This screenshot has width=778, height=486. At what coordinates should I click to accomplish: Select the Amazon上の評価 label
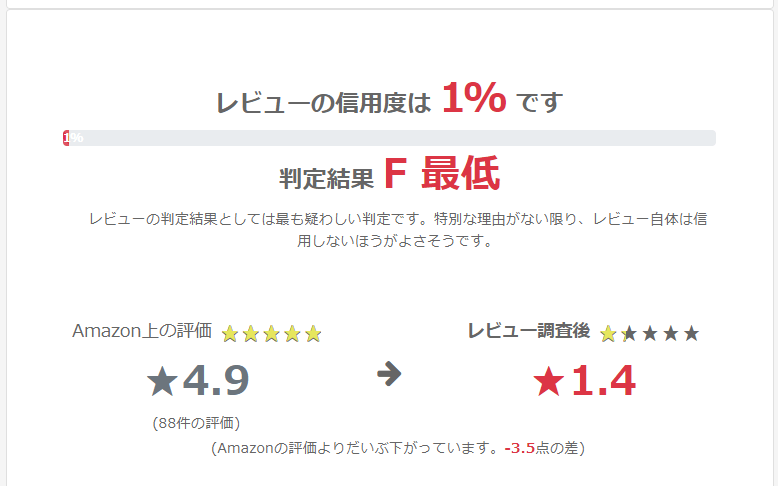pyautogui.click(x=142, y=331)
